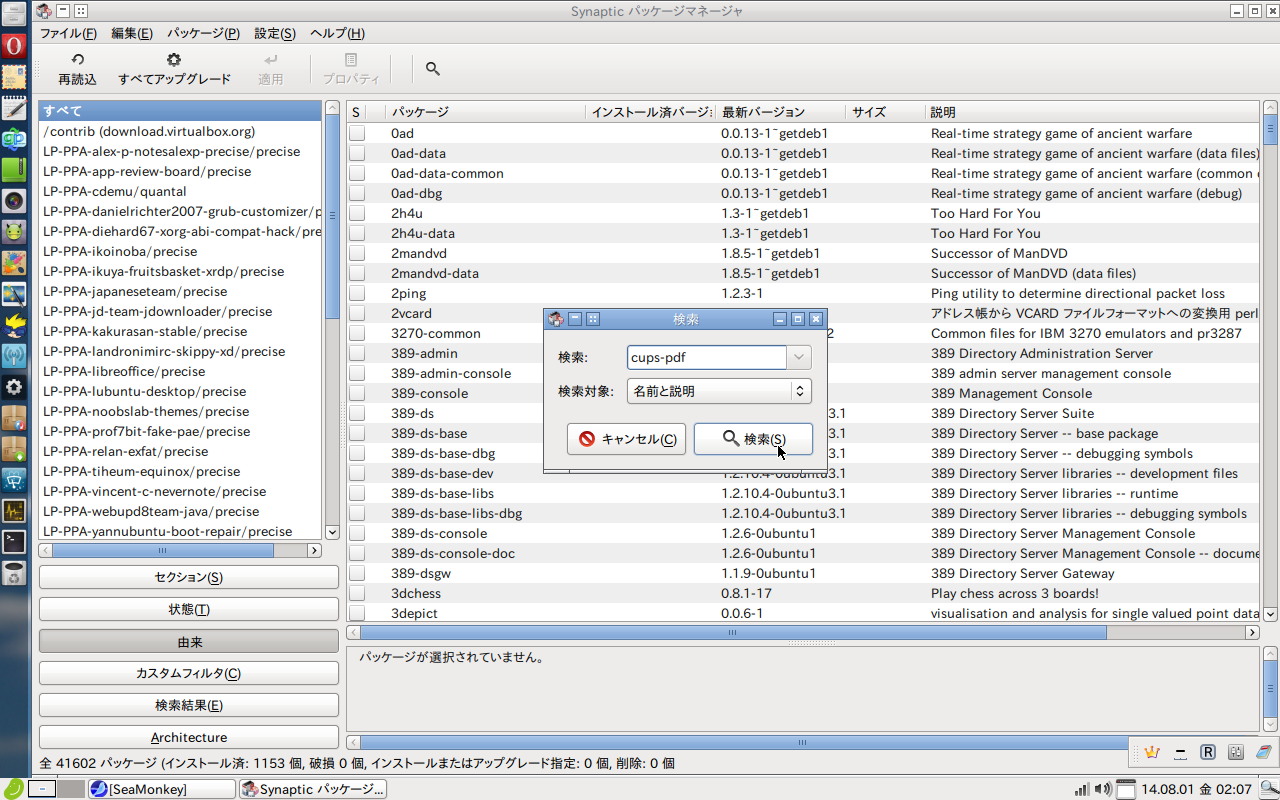Sort by the S status column header

pyautogui.click(x=356, y=112)
